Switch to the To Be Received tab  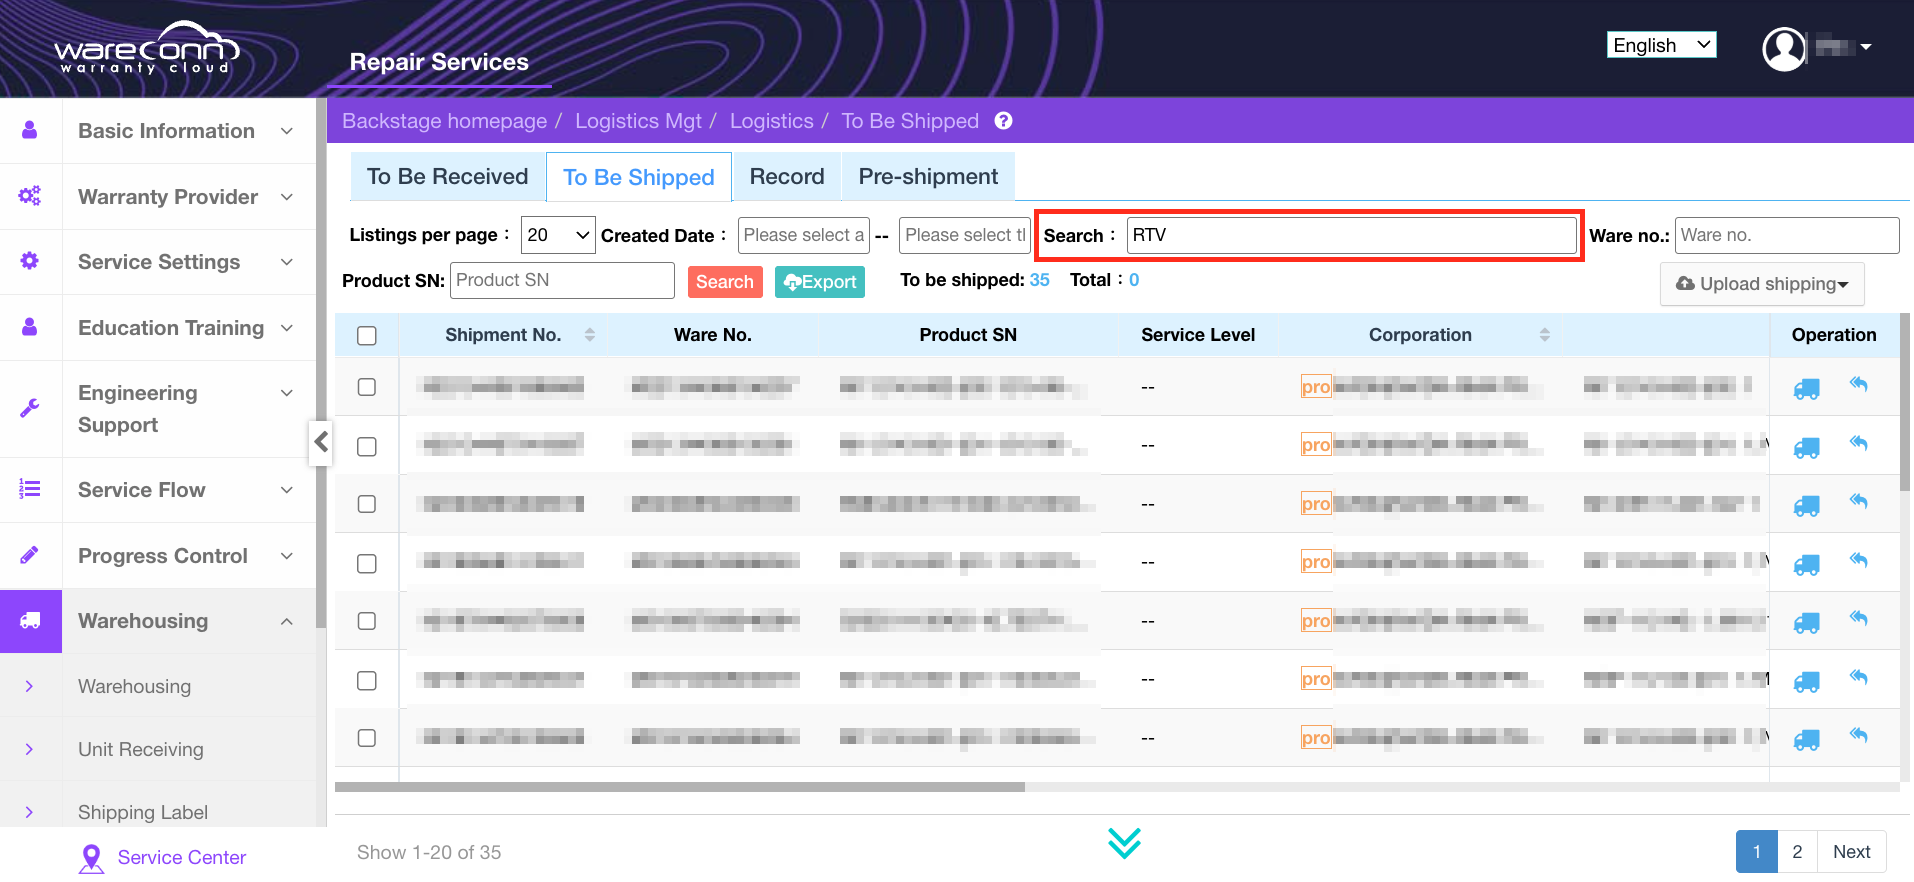click(447, 177)
